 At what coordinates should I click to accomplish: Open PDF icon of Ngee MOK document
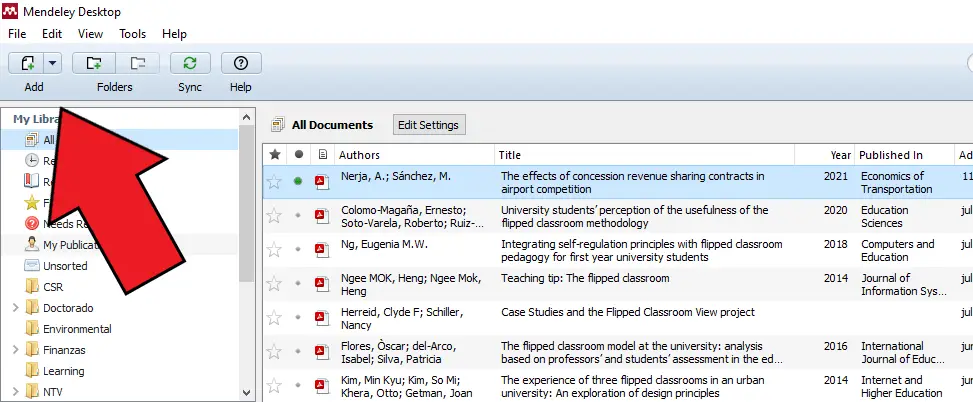[x=322, y=284]
